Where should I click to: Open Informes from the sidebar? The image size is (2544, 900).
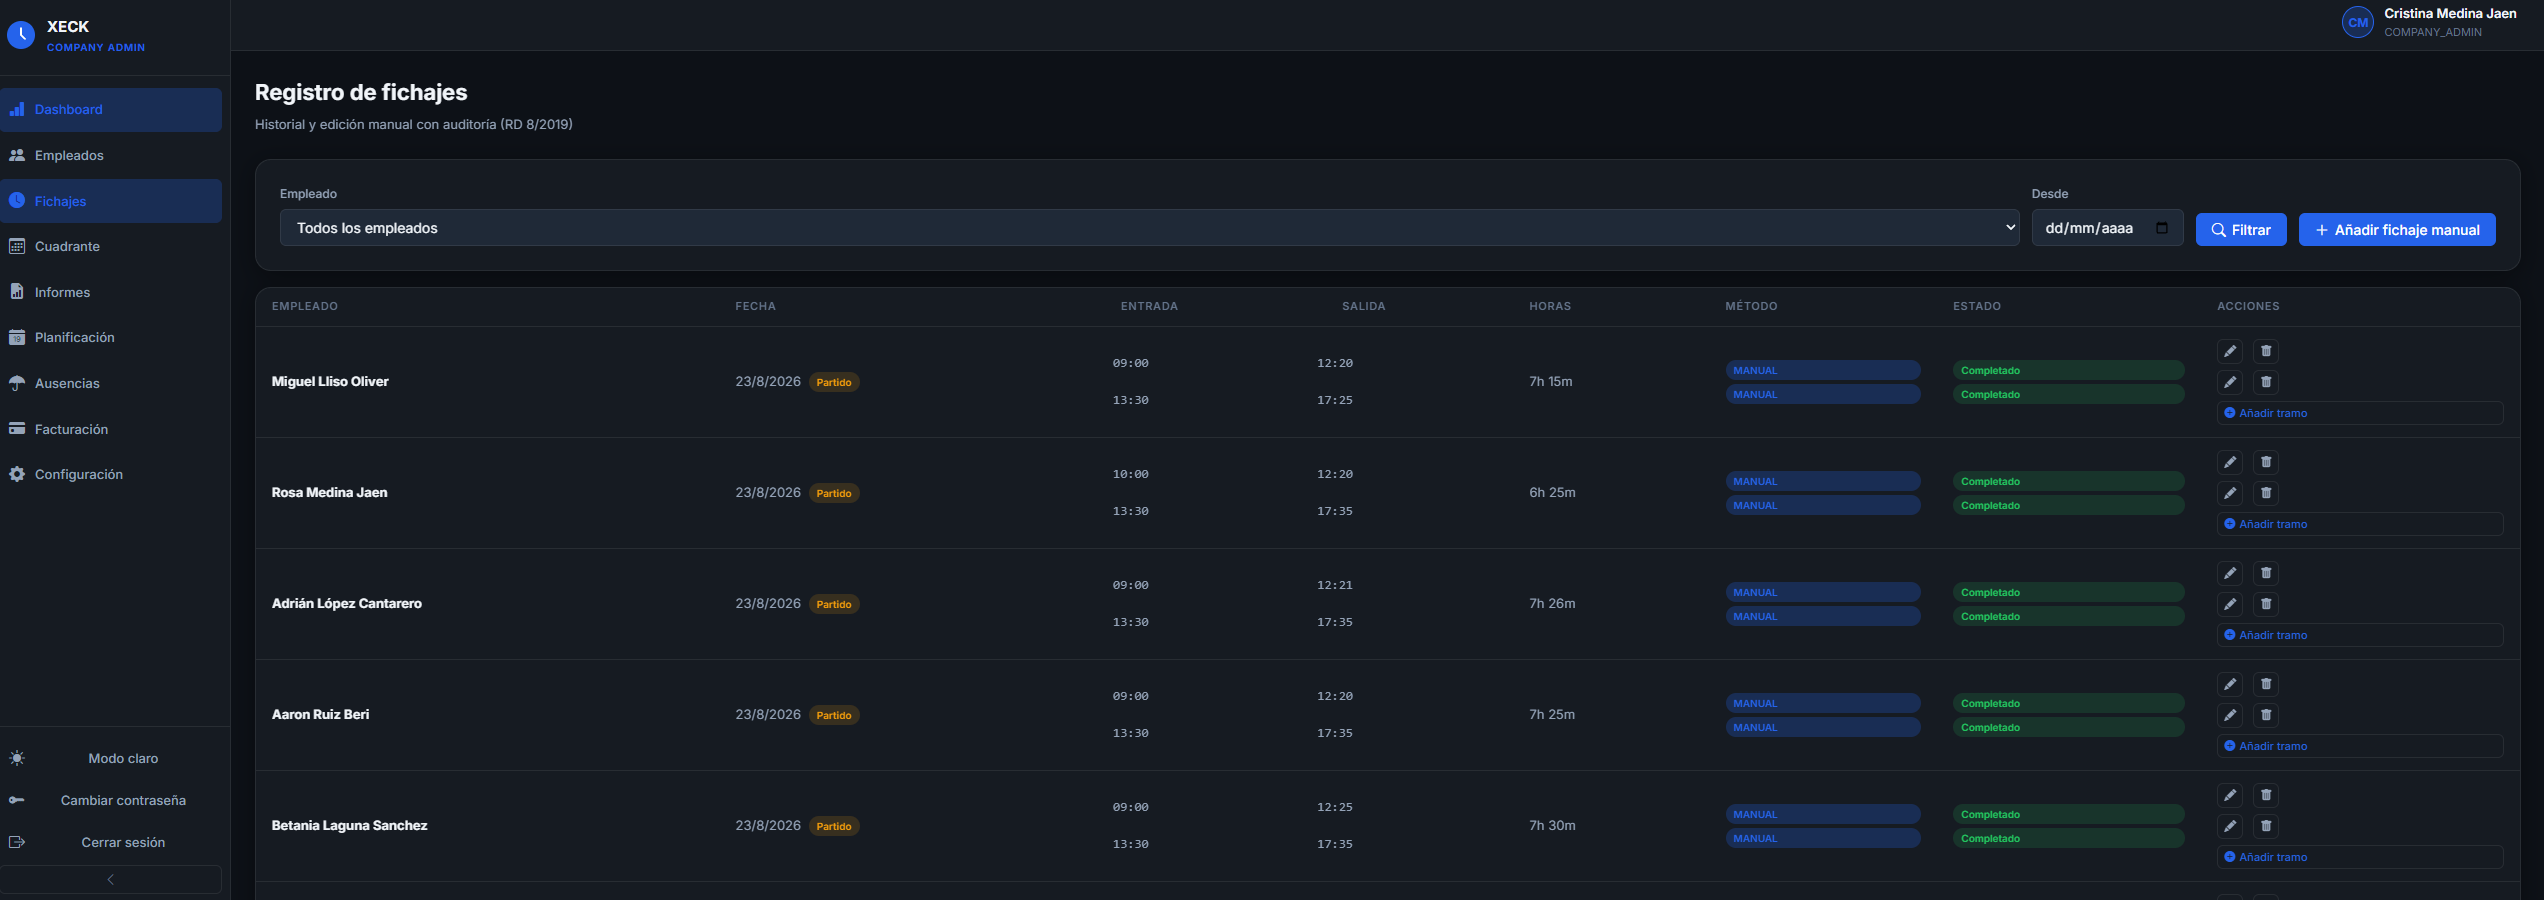pyautogui.click(x=111, y=292)
